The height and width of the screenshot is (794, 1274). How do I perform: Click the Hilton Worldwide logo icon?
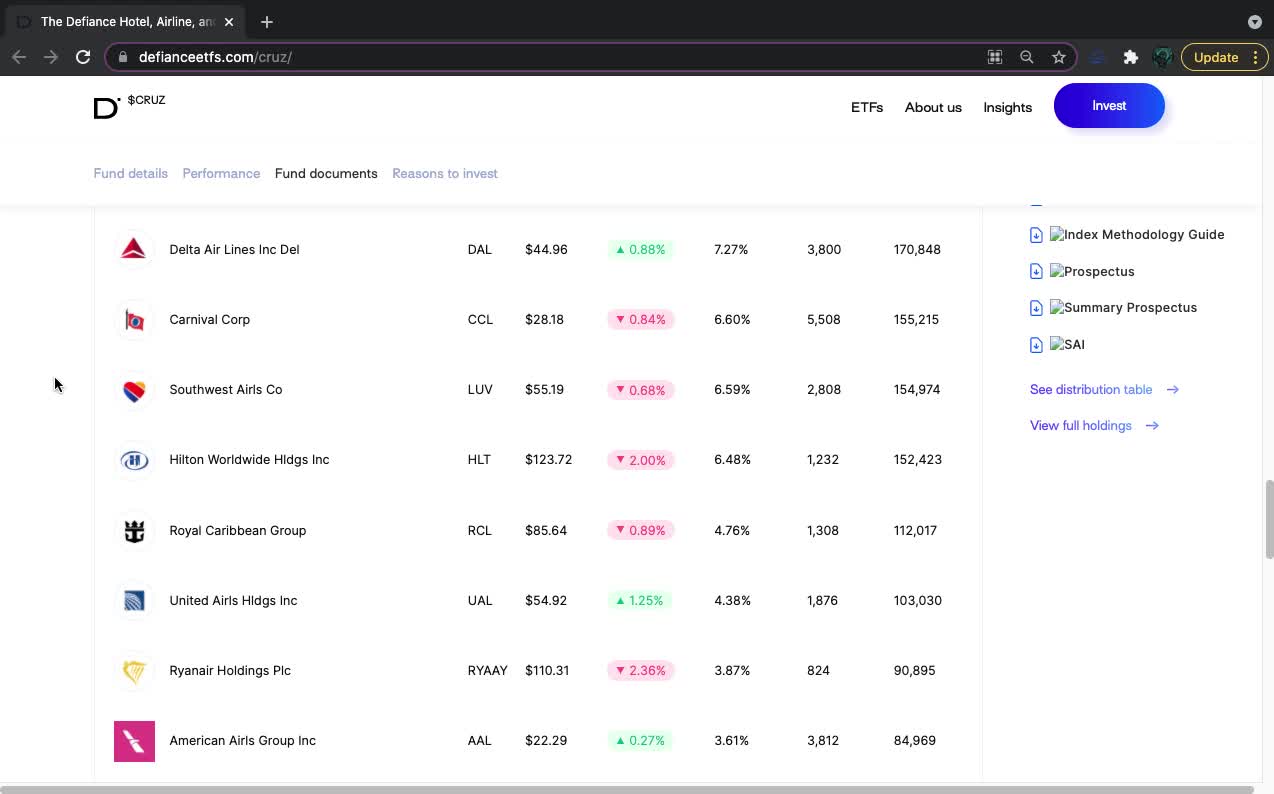(x=134, y=460)
